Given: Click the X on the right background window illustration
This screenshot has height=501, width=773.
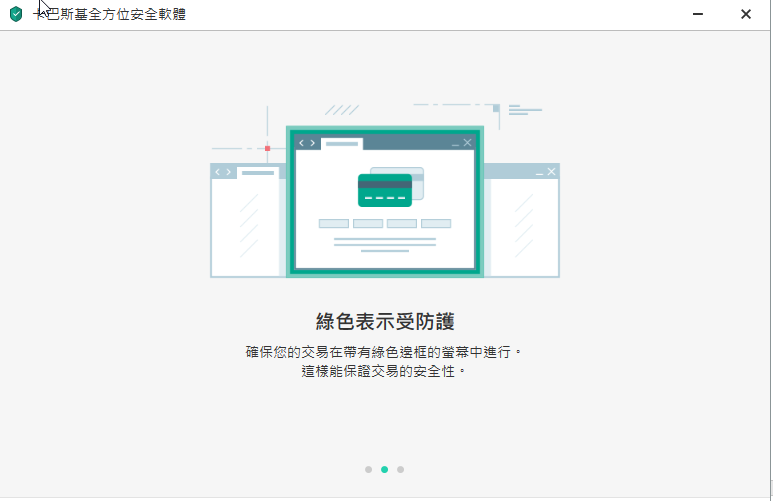Looking at the screenshot, I should tap(551, 172).
